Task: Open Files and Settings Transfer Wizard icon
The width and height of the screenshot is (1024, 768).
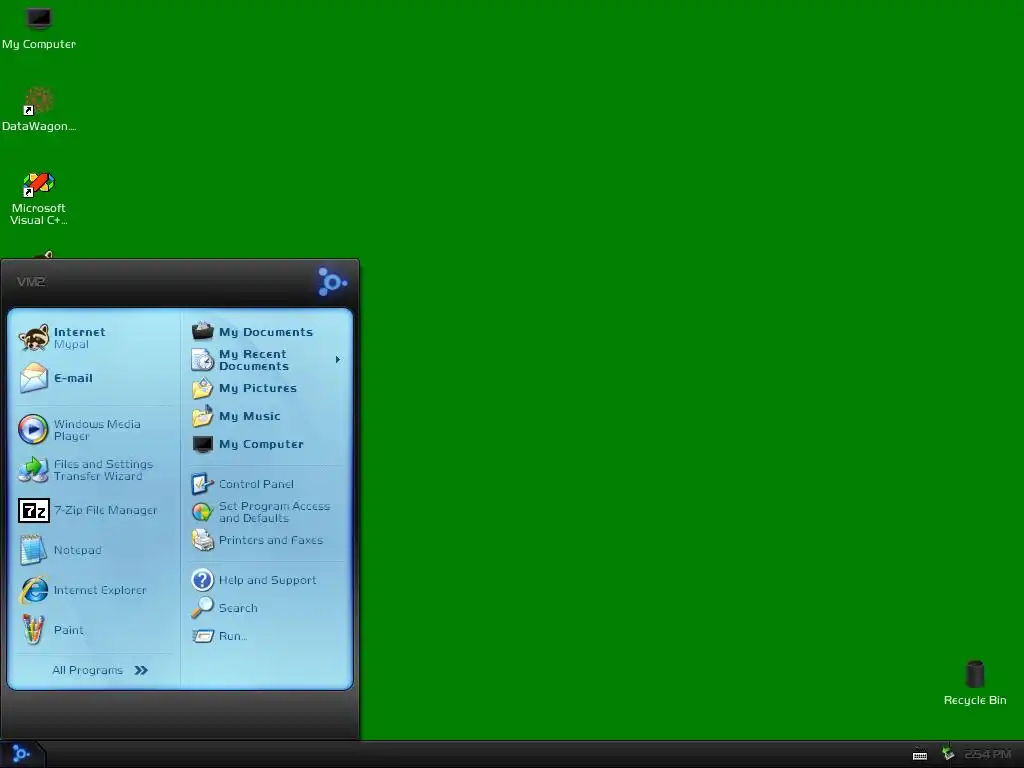Action: click(33, 470)
